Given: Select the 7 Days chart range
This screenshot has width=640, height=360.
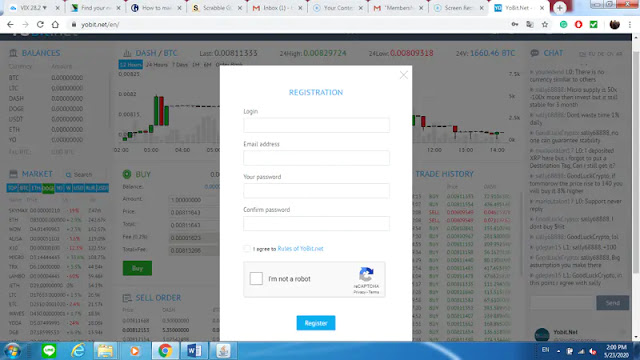Looking at the screenshot, I should [180, 64].
